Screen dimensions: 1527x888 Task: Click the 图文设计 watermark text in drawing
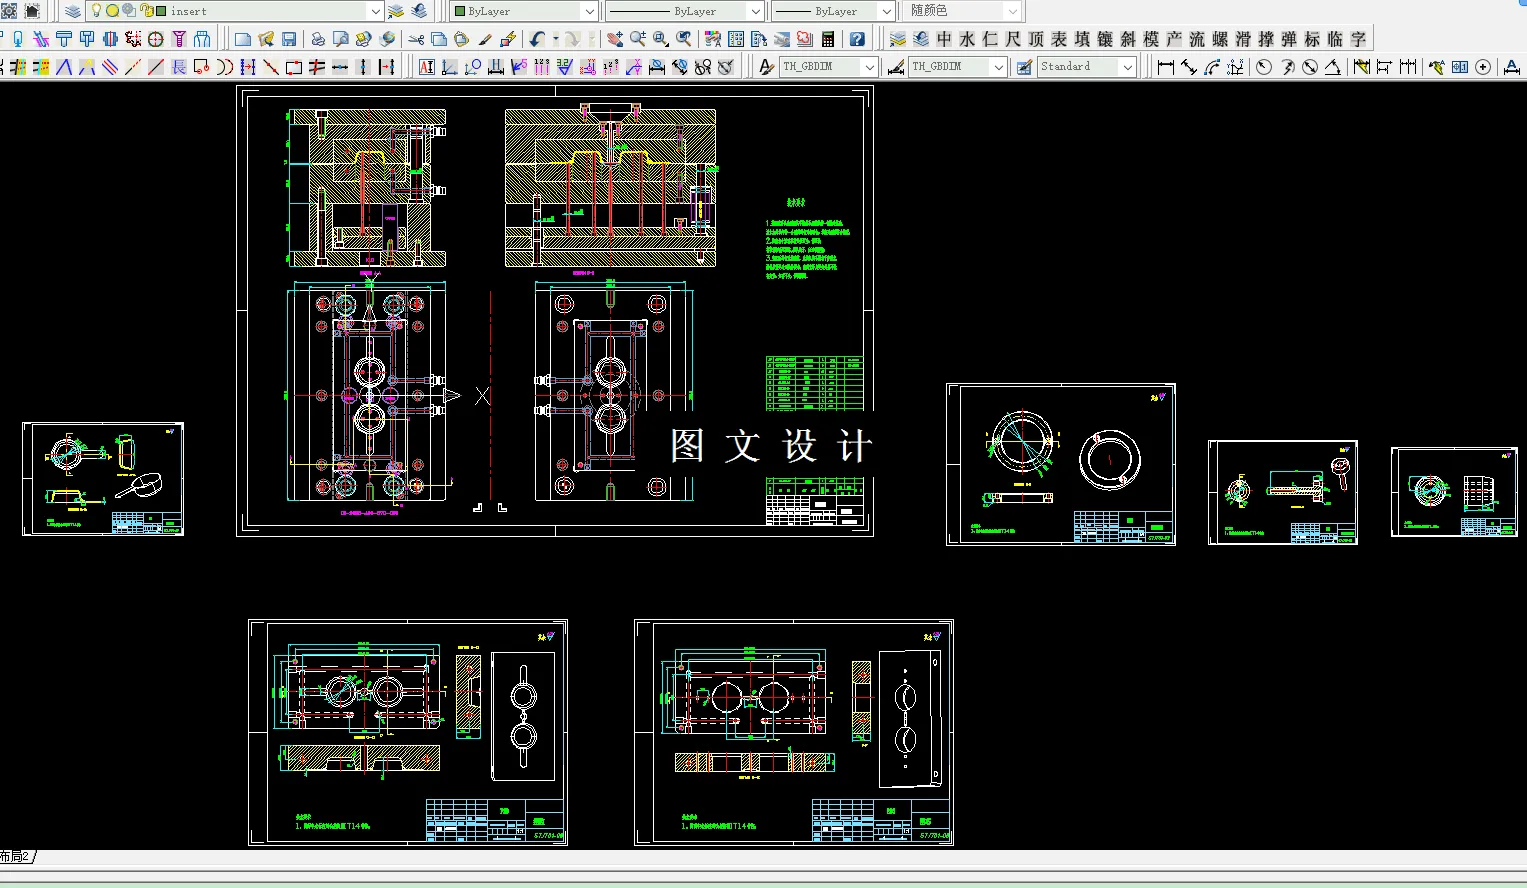(770, 446)
